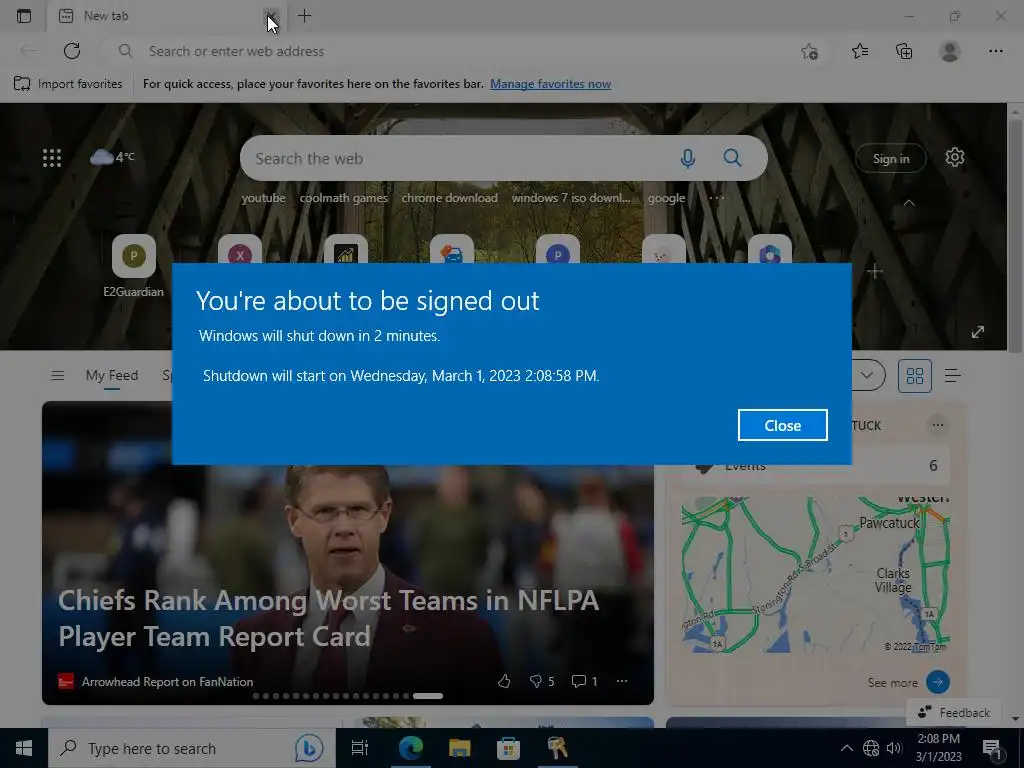The height and width of the screenshot is (768, 1024).
Task: Open comments on the Chiefs article
Action: point(584,681)
